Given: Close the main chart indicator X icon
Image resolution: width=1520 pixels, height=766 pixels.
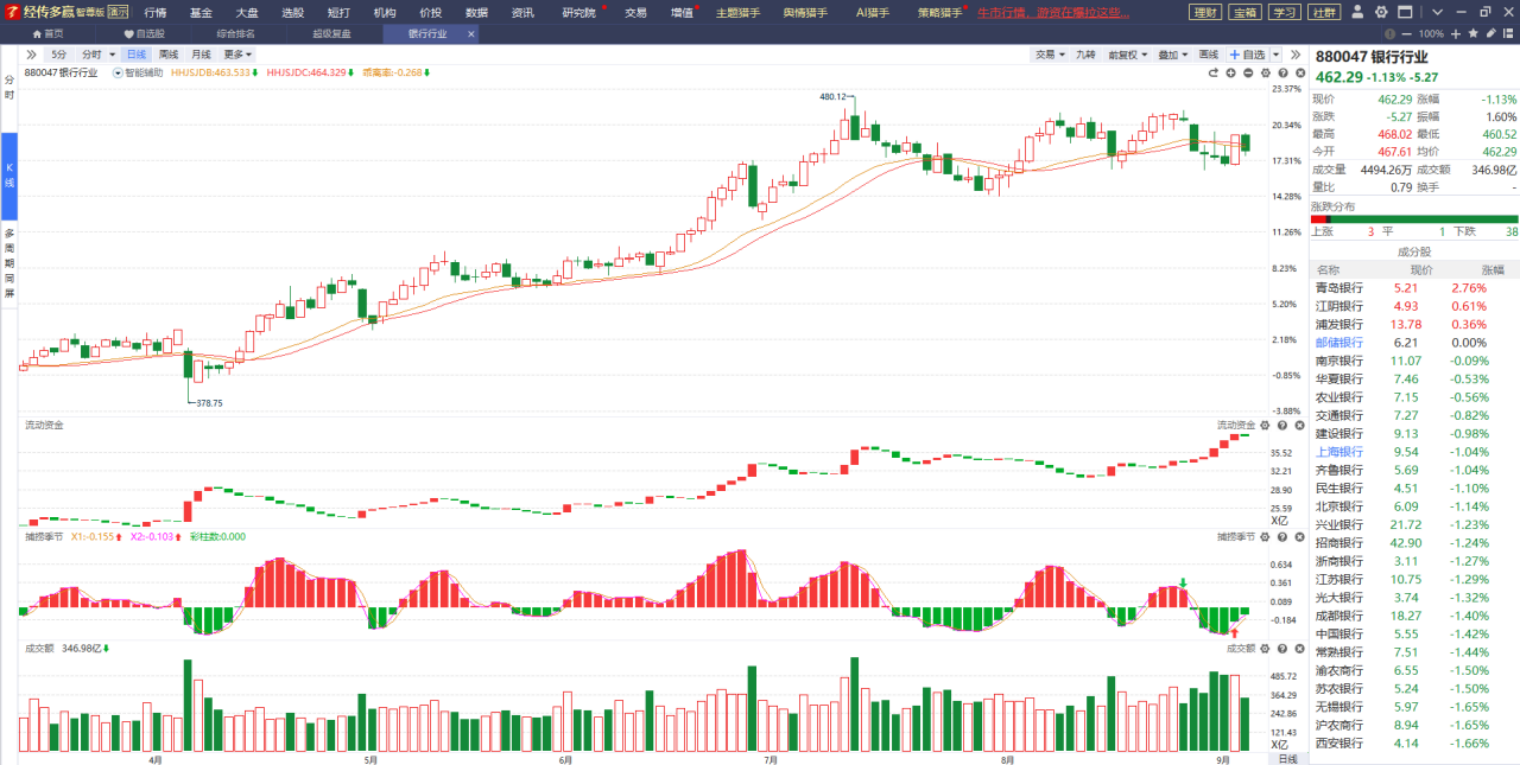Looking at the screenshot, I should pos(1299,72).
